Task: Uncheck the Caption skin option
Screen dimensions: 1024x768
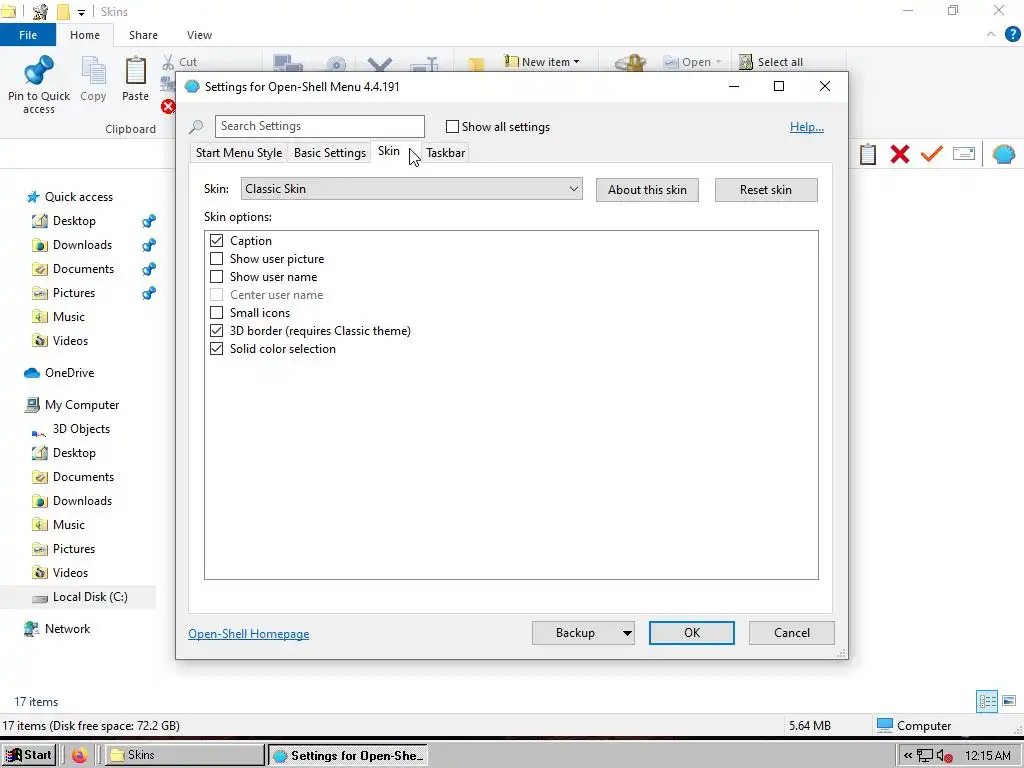Action: coord(216,241)
